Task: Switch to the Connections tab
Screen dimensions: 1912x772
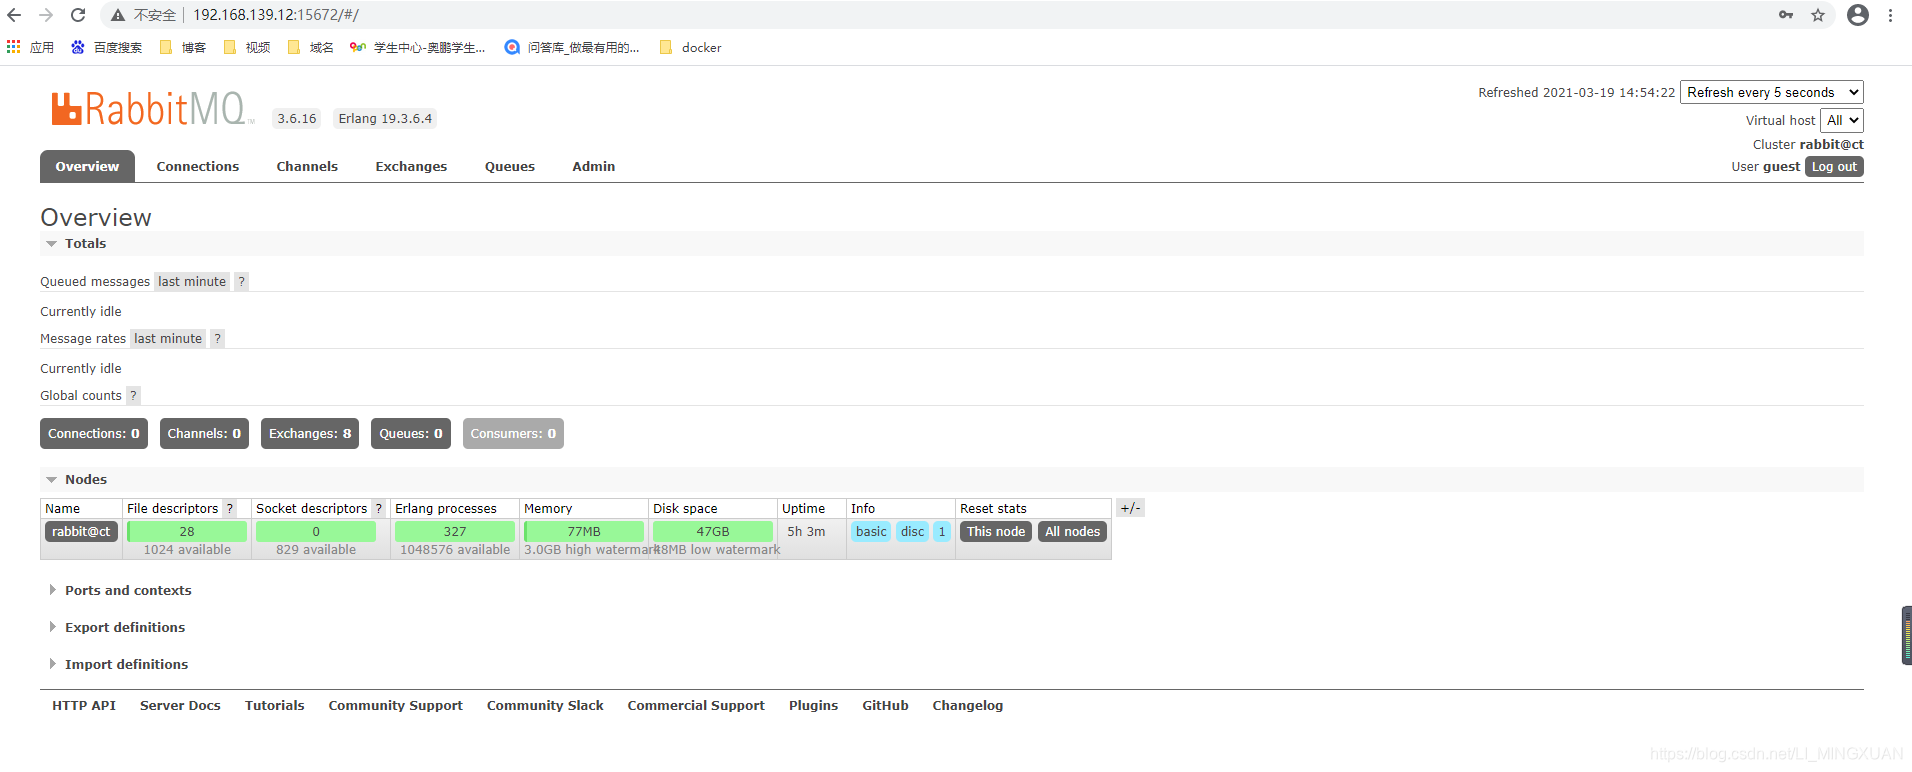Action: click(x=198, y=166)
